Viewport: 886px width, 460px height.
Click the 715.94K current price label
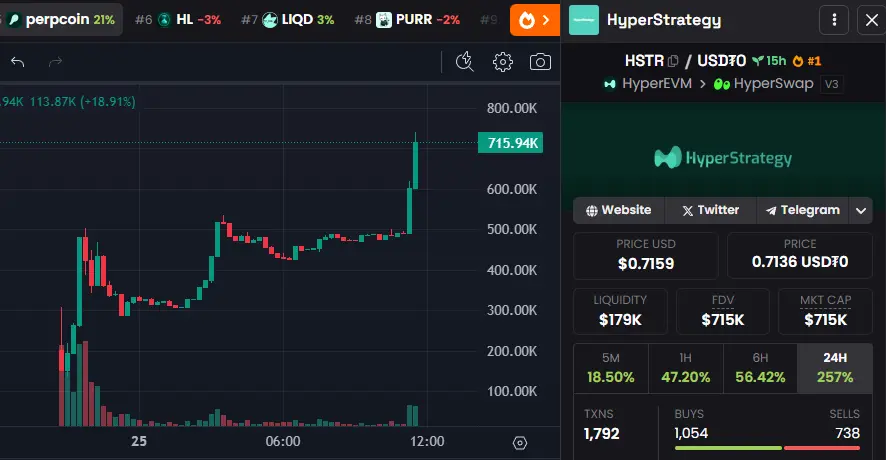[x=510, y=143]
